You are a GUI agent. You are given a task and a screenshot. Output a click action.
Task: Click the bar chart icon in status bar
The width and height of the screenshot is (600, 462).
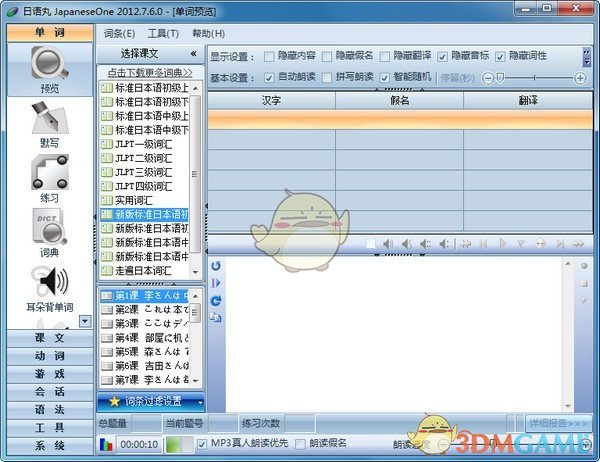pyautogui.click(x=107, y=444)
